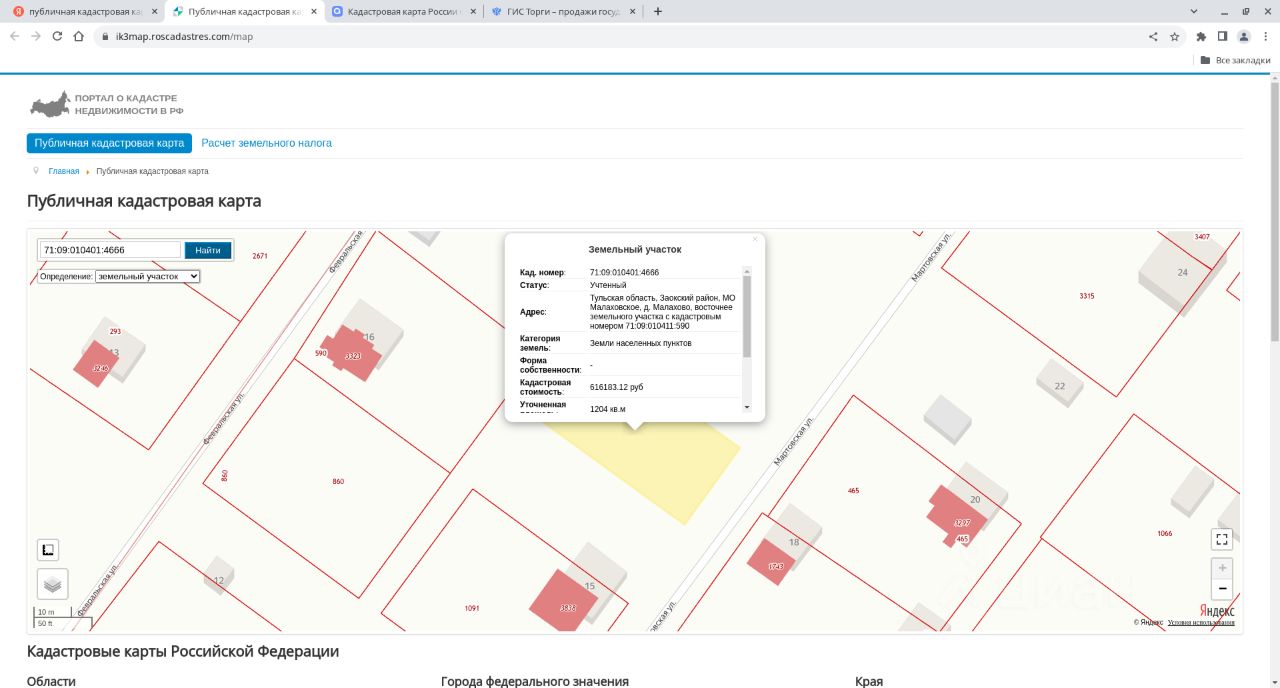Close the Кадастровая карта России tab
1280x688 pixels.
pos(473,11)
